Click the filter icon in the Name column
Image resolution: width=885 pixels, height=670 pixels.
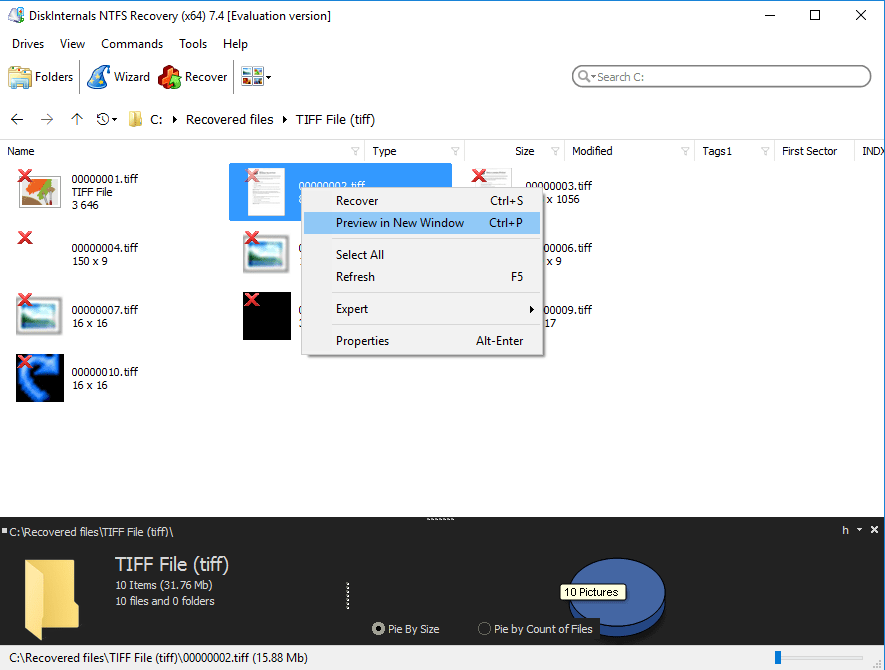(x=355, y=152)
